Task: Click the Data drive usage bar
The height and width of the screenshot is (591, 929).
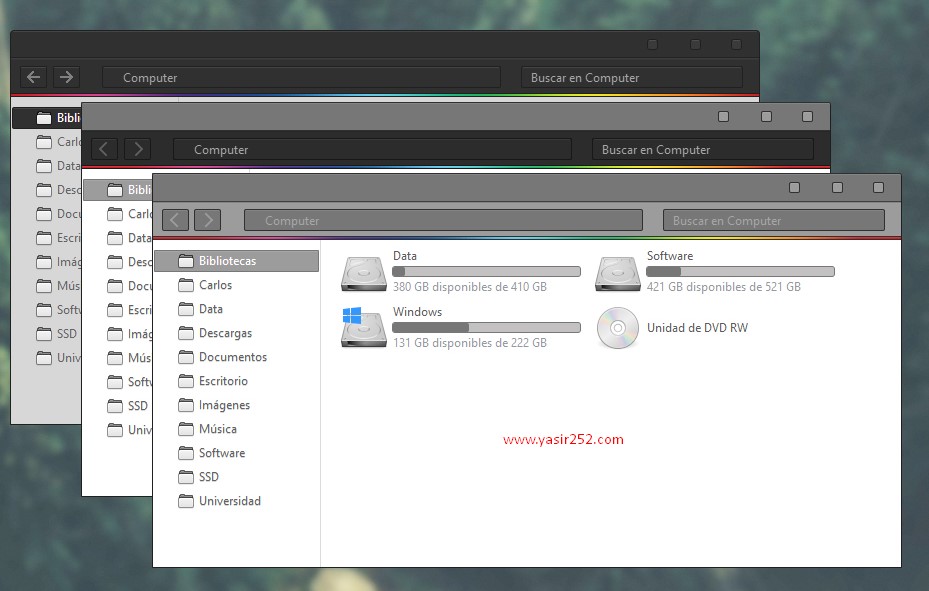Action: pos(486,271)
